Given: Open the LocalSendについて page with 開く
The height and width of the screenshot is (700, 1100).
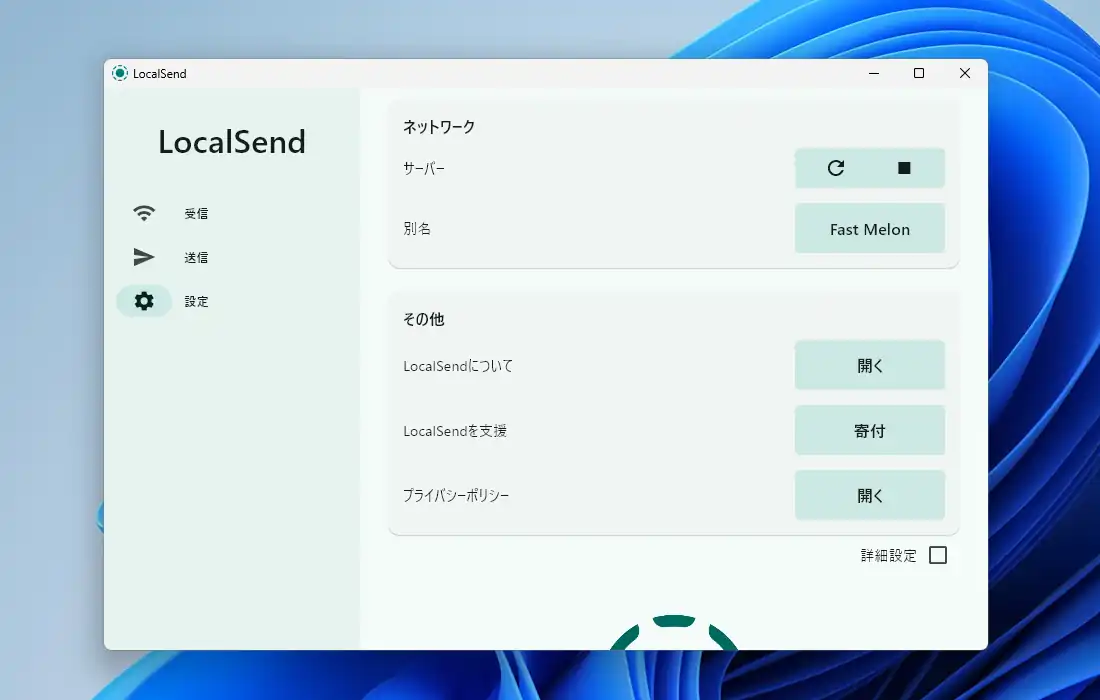Looking at the screenshot, I should [870, 366].
